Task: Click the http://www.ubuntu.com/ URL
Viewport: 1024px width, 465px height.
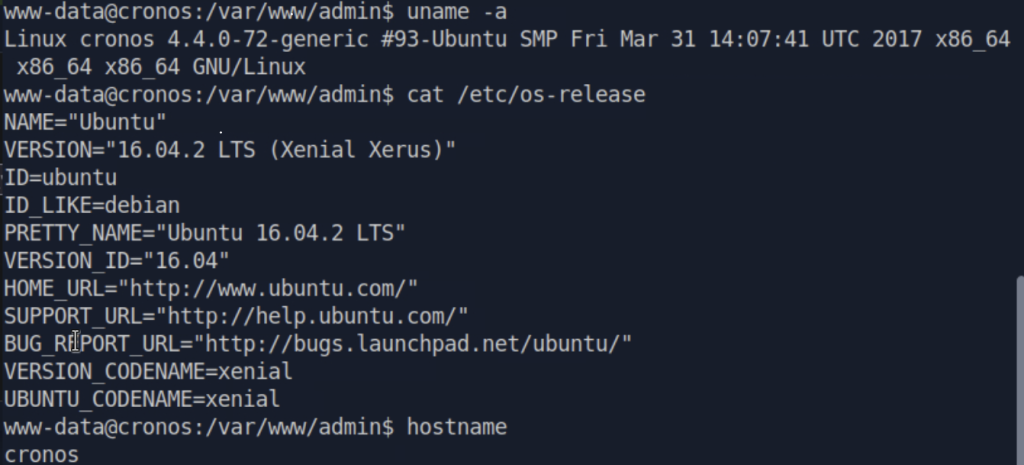Action: click(273, 288)
